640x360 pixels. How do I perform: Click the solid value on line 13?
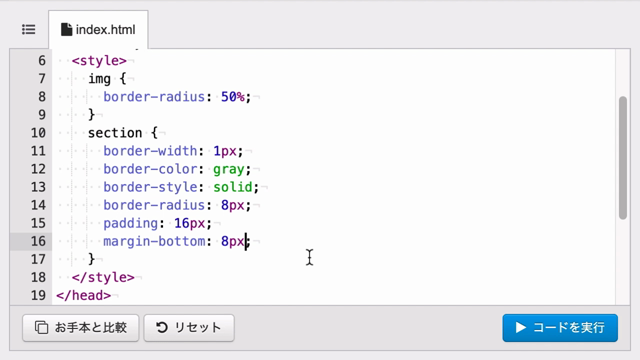point(233,187)
